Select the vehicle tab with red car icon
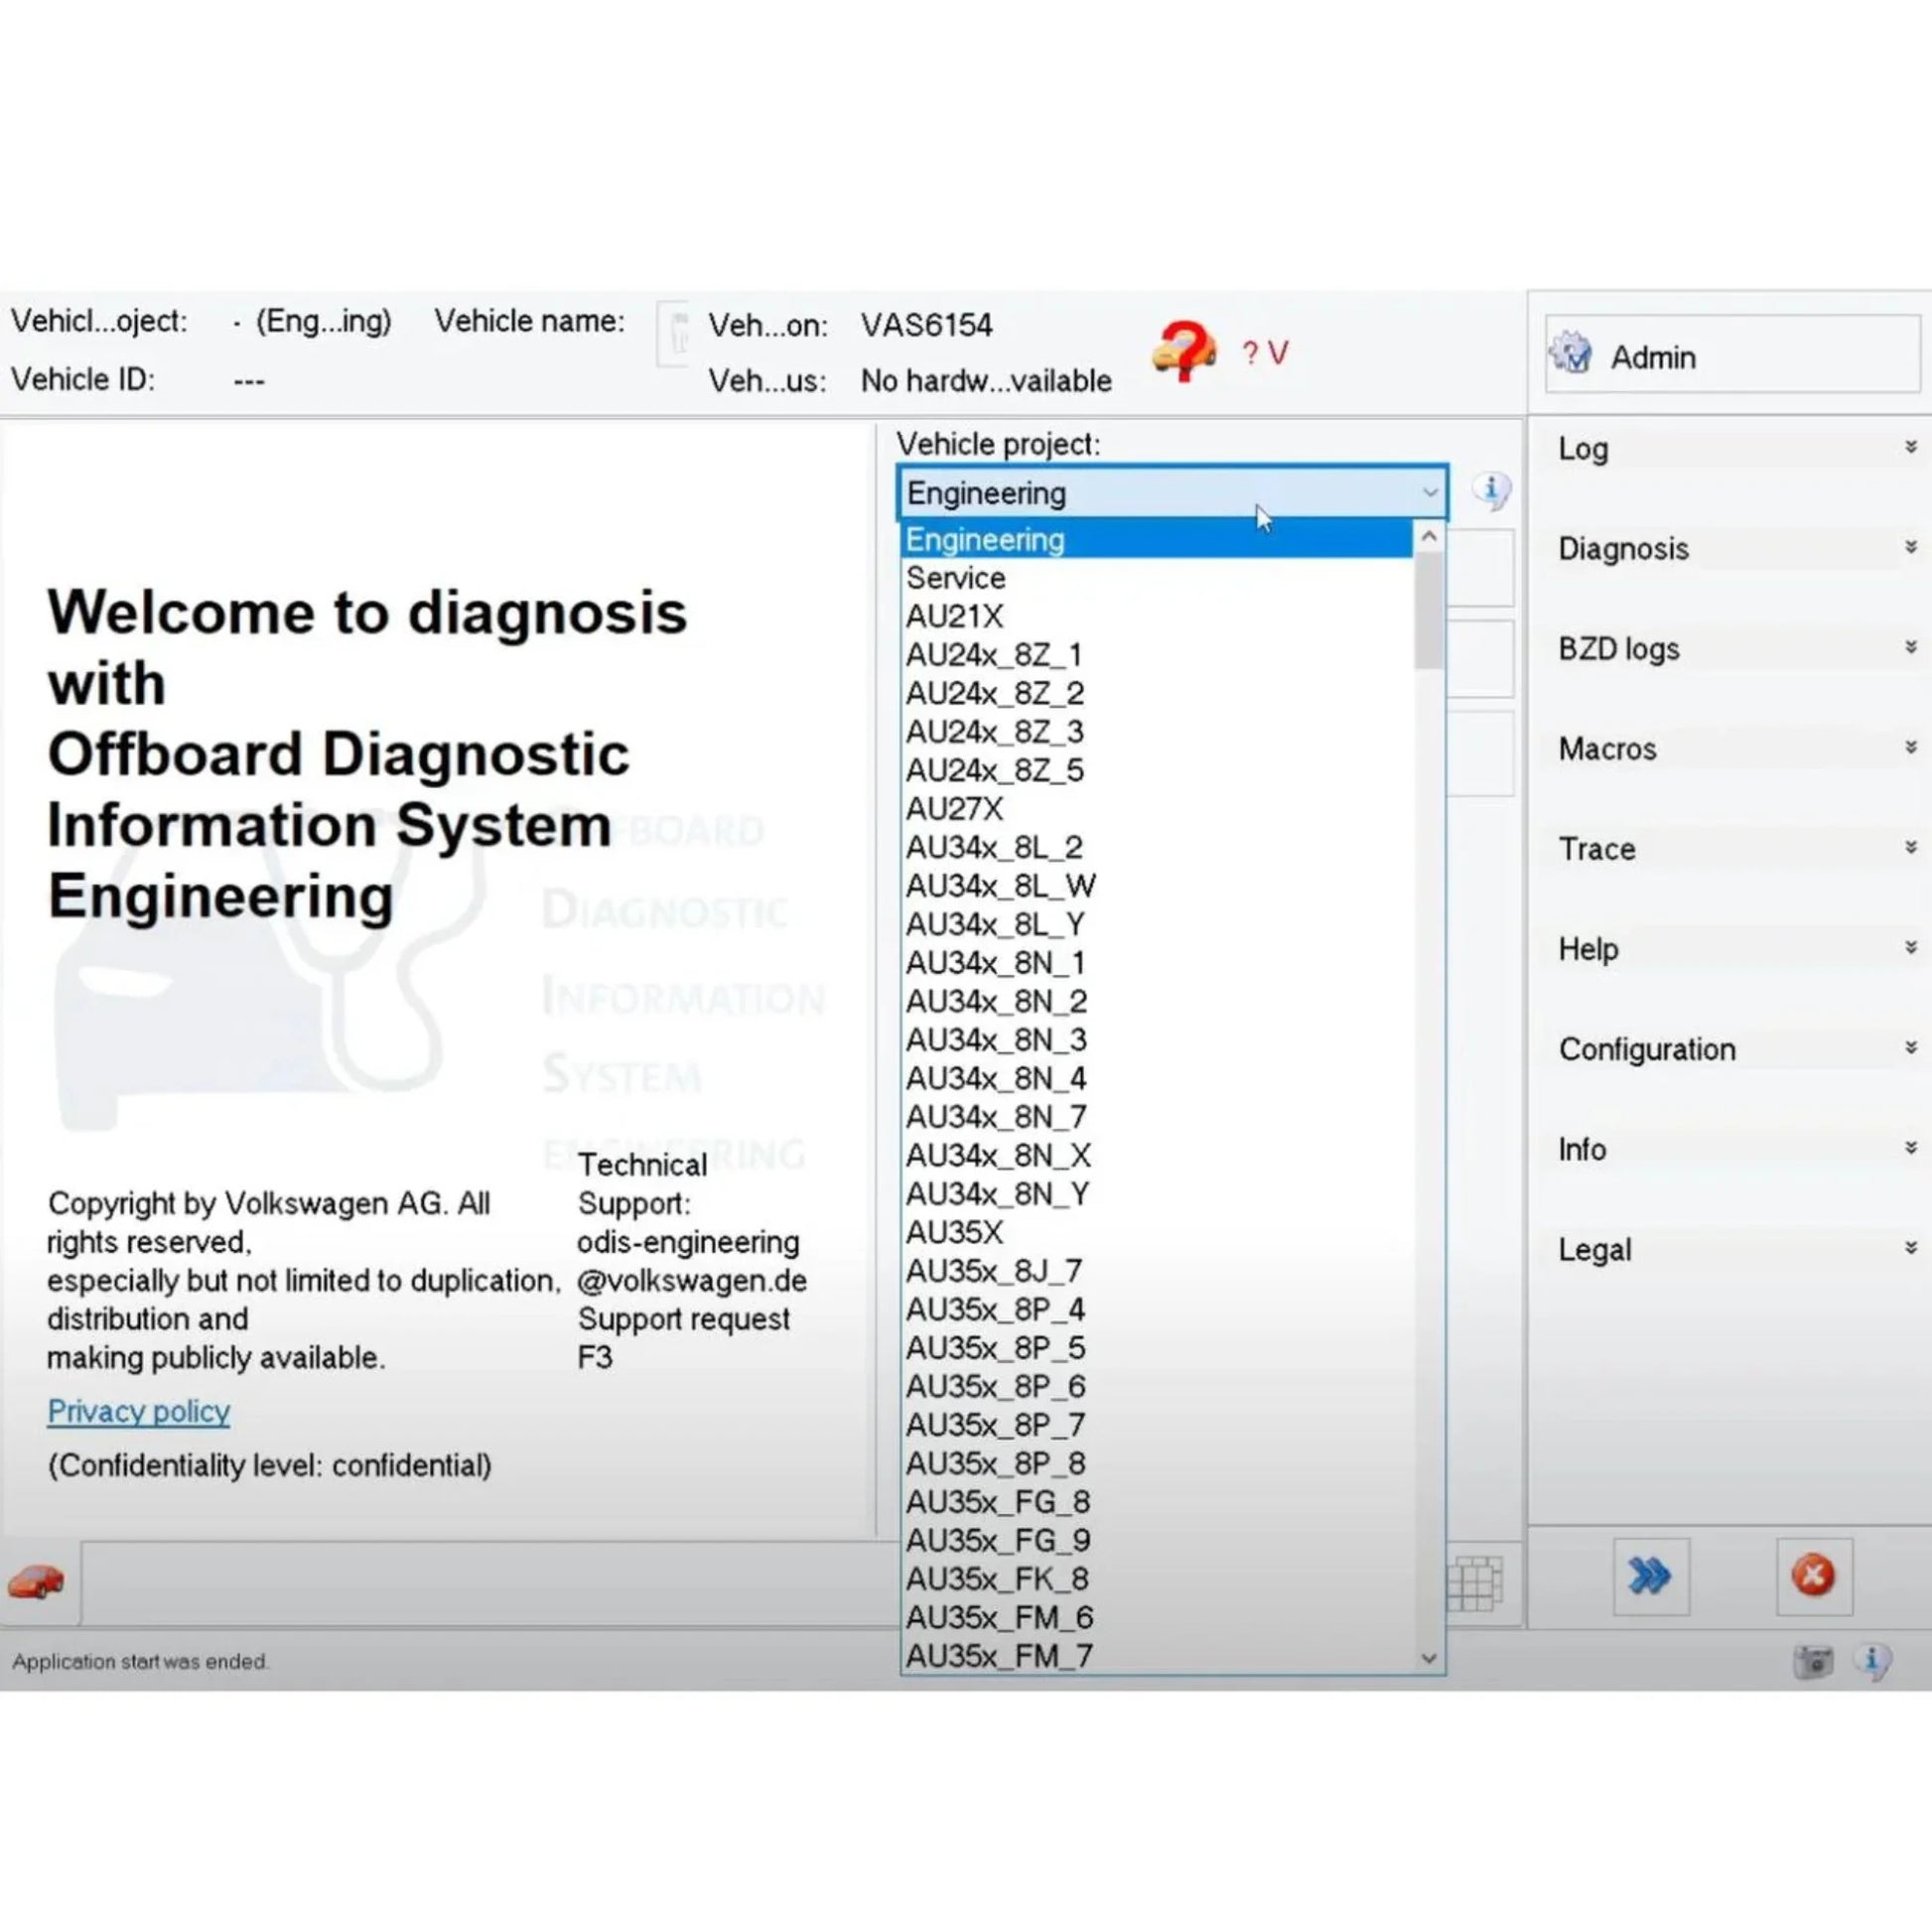This screenshot has width=1932, height=1932. pos(38,1584)
